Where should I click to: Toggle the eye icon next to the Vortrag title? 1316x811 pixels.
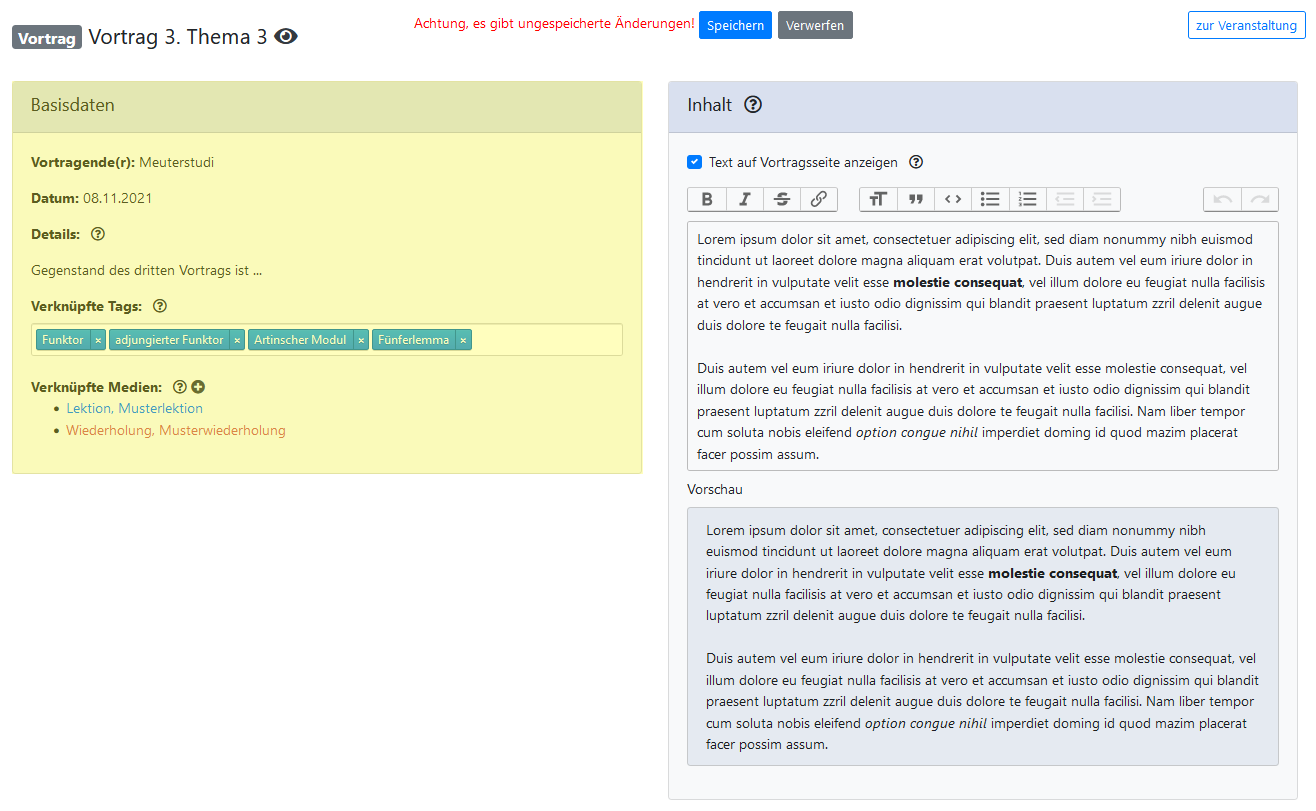click(x=286, y=37)
